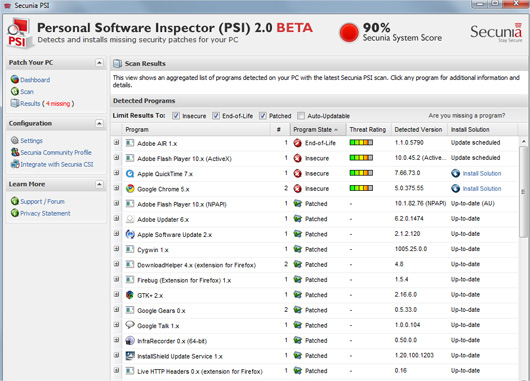Click the Apple Software Update 2.x icon
This screenshot has width=530, height=381.
pos(130,234)
